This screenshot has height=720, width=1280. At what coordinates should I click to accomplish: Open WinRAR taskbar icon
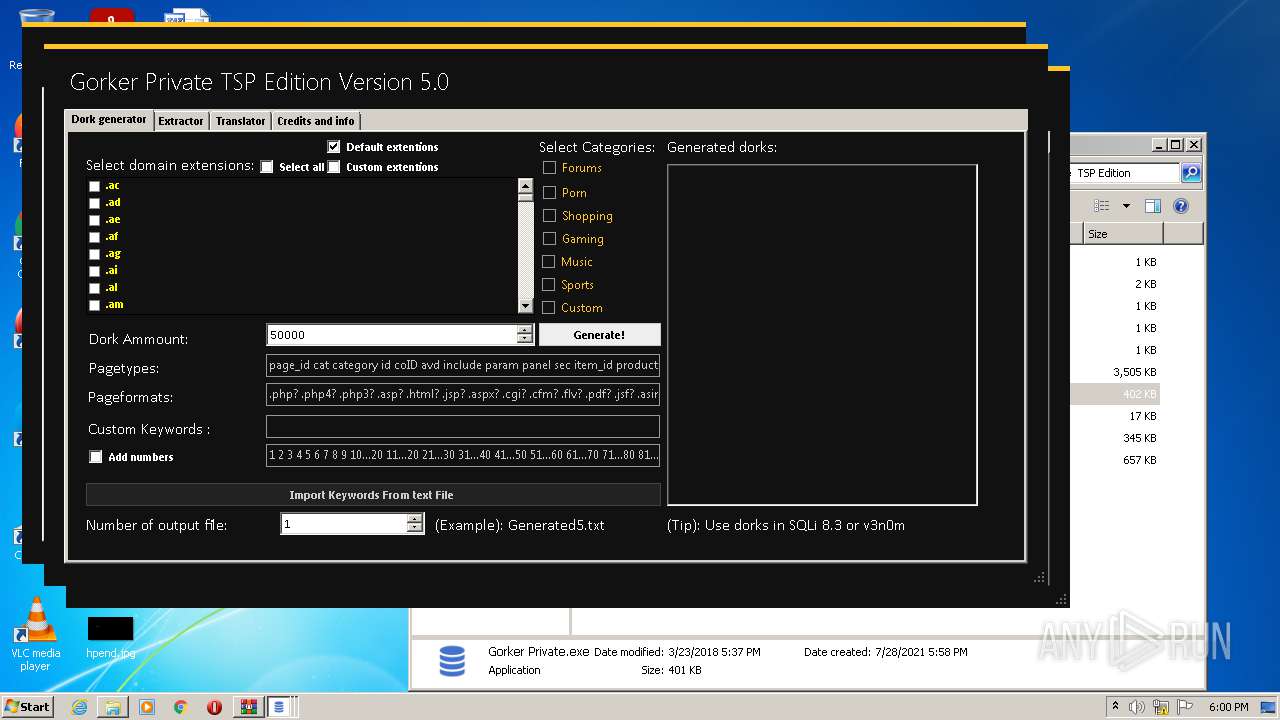(248, 707)
